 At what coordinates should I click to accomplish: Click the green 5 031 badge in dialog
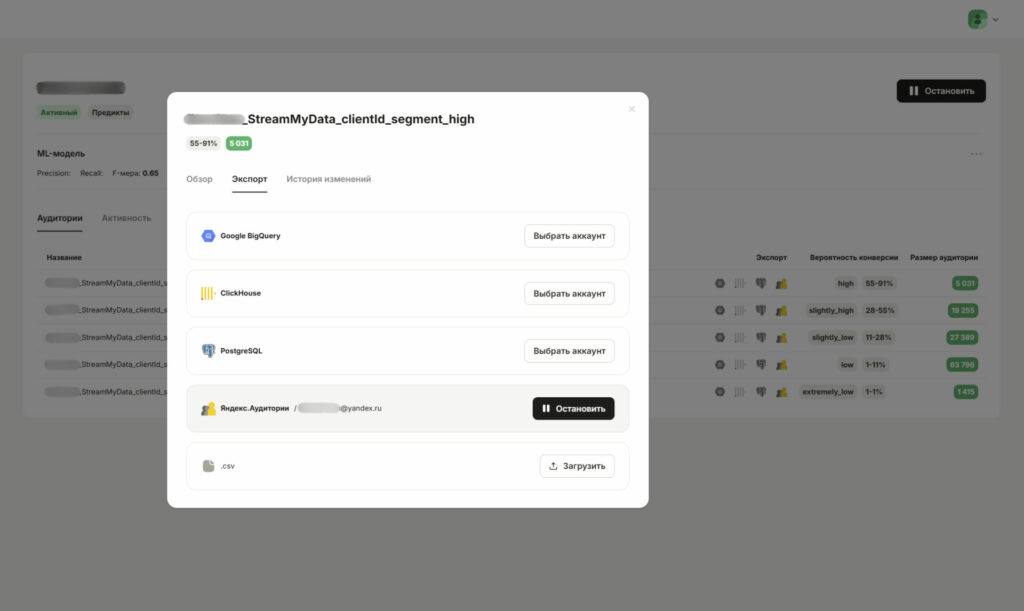(238, 144)
